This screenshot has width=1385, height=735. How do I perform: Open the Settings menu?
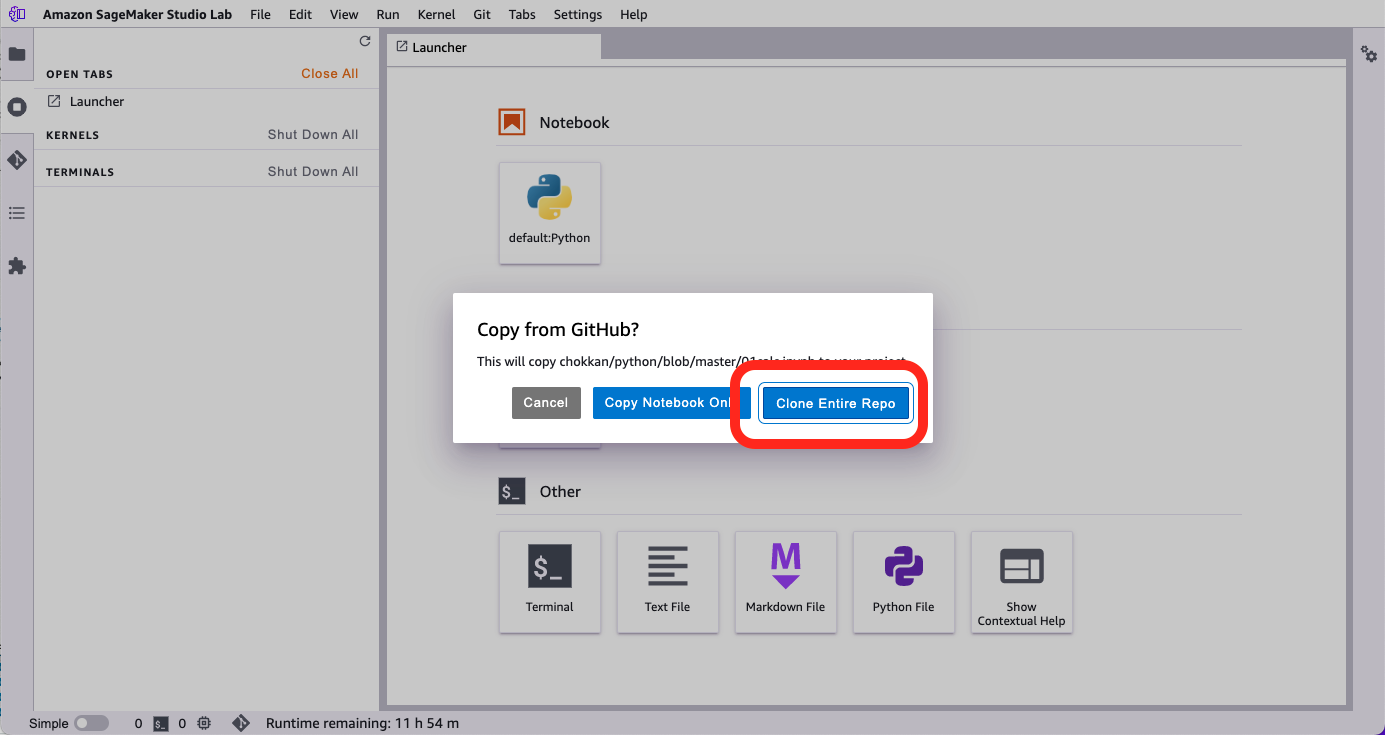click(x=578, y=14)
